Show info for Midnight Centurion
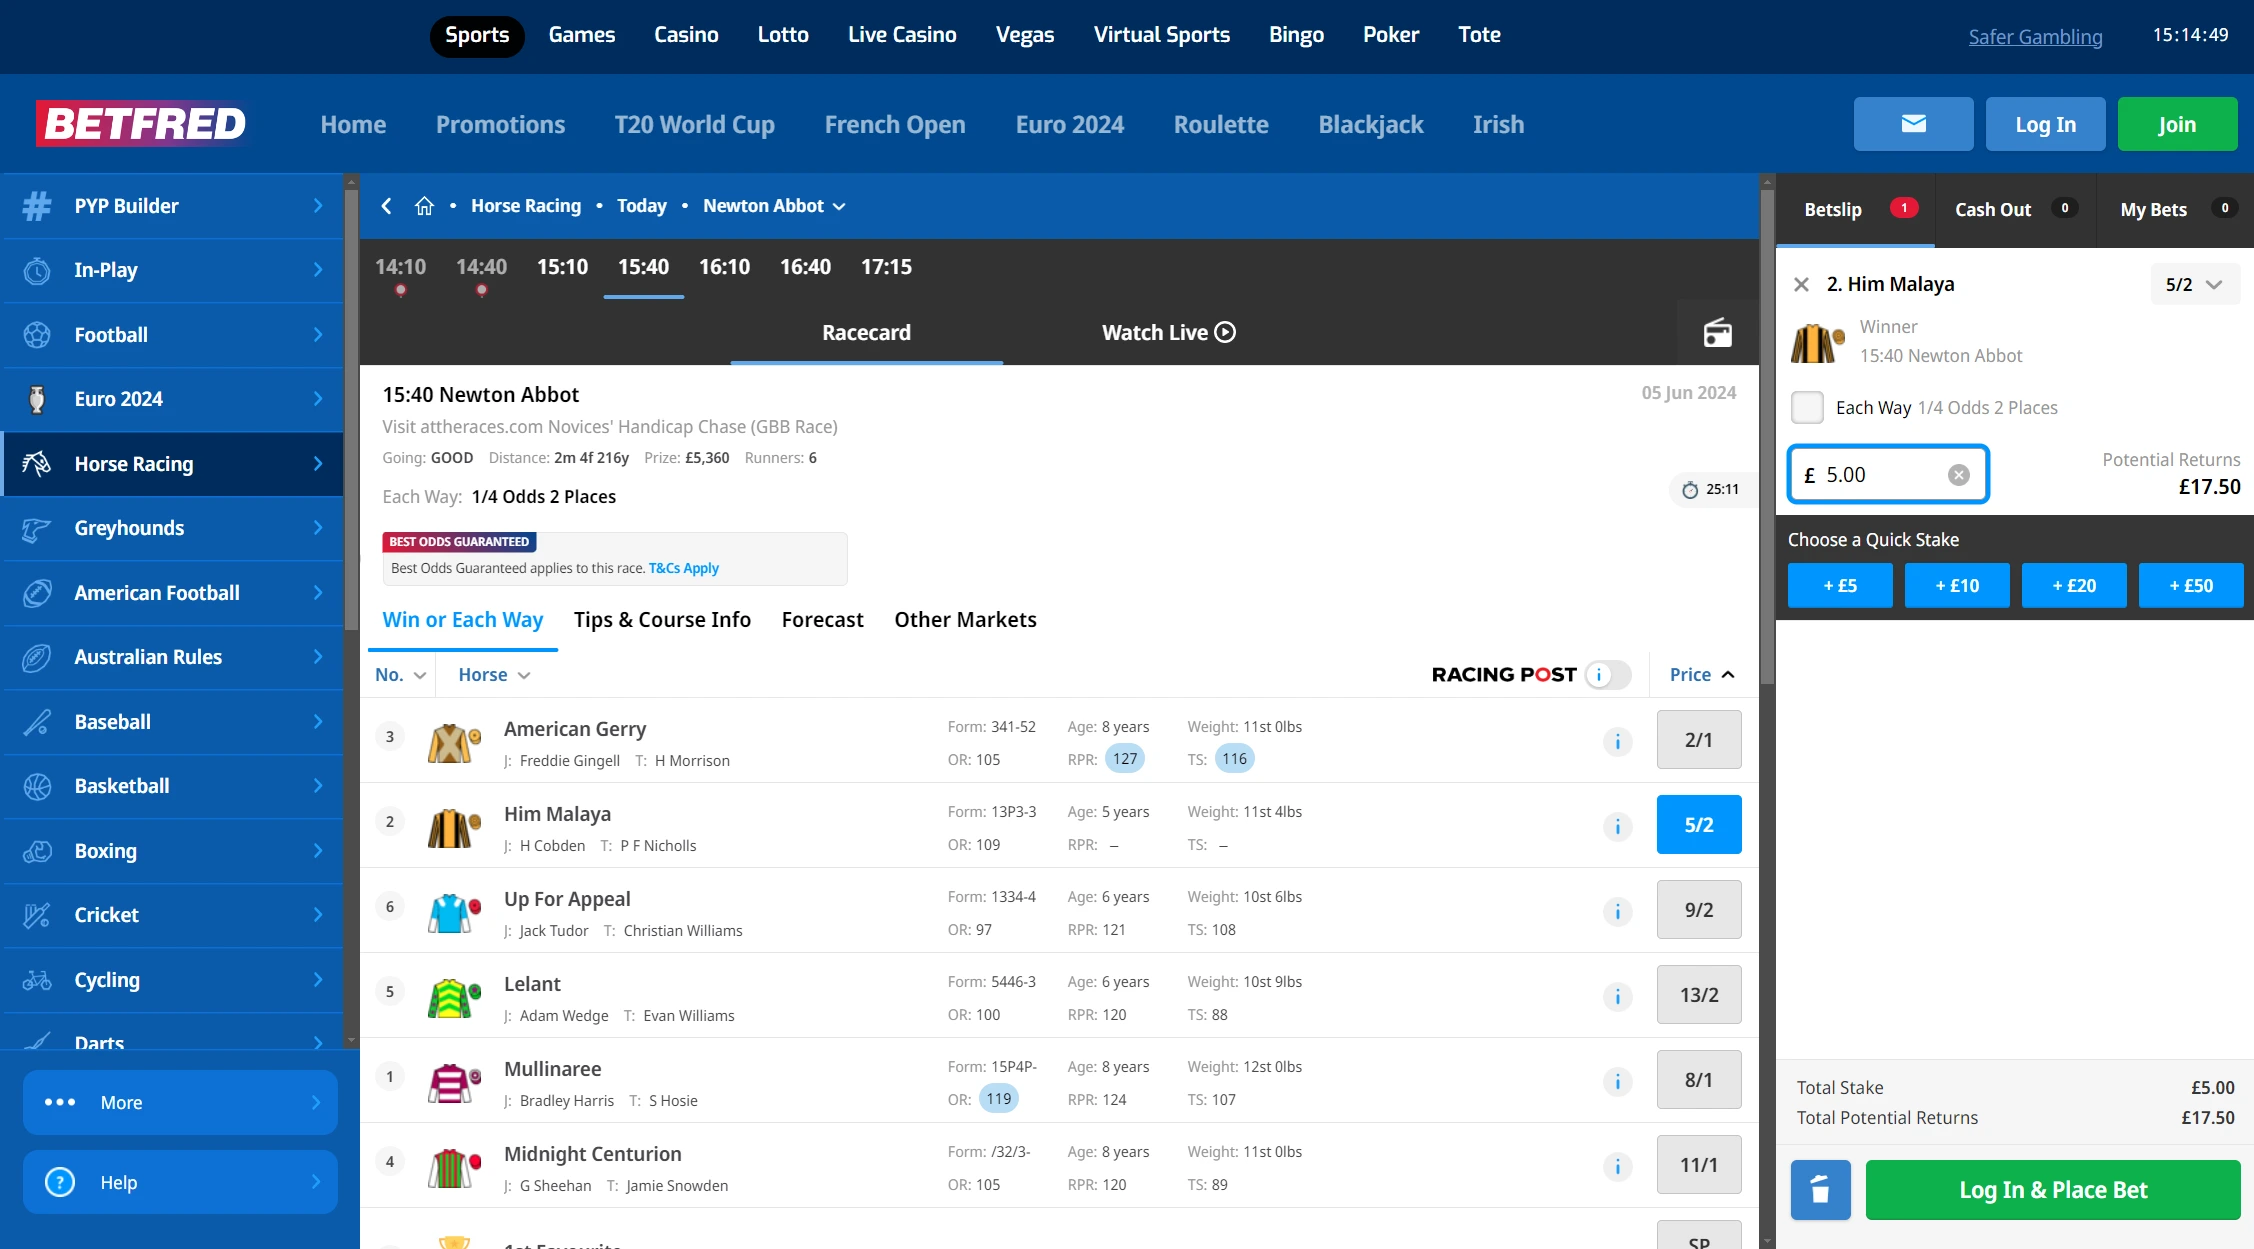Screen dimensions: 2254x1249 click(1617, 1167)
